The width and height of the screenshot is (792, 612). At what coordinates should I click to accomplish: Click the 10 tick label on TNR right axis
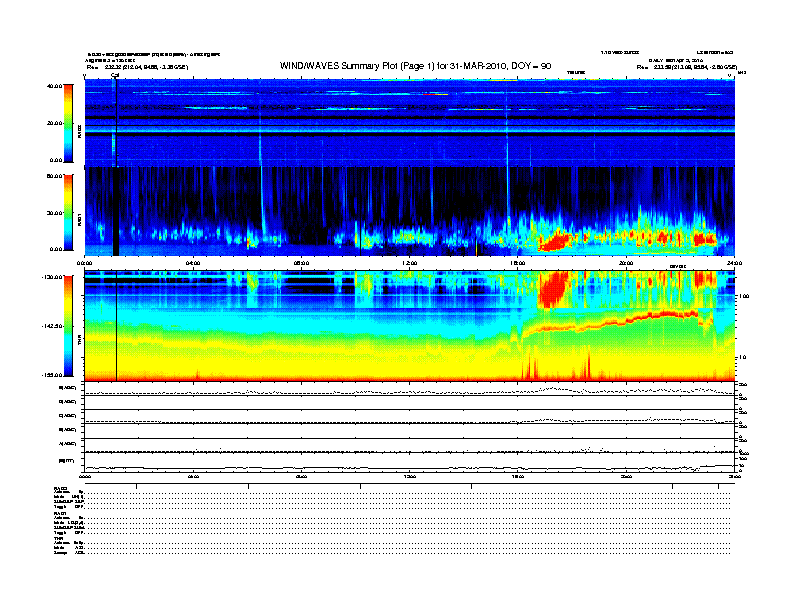tap(742, 357)
